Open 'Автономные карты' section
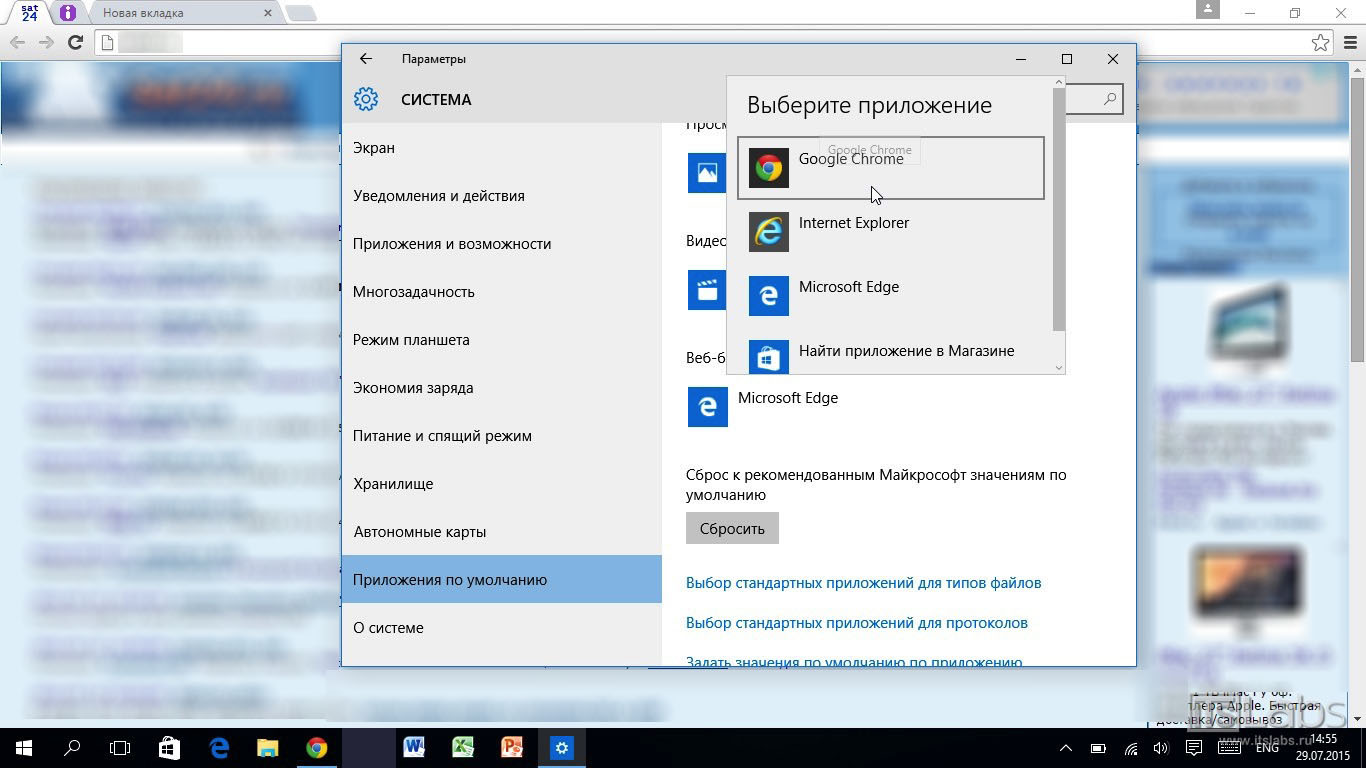Viewport: 1366px width, 768px height. 501,532
